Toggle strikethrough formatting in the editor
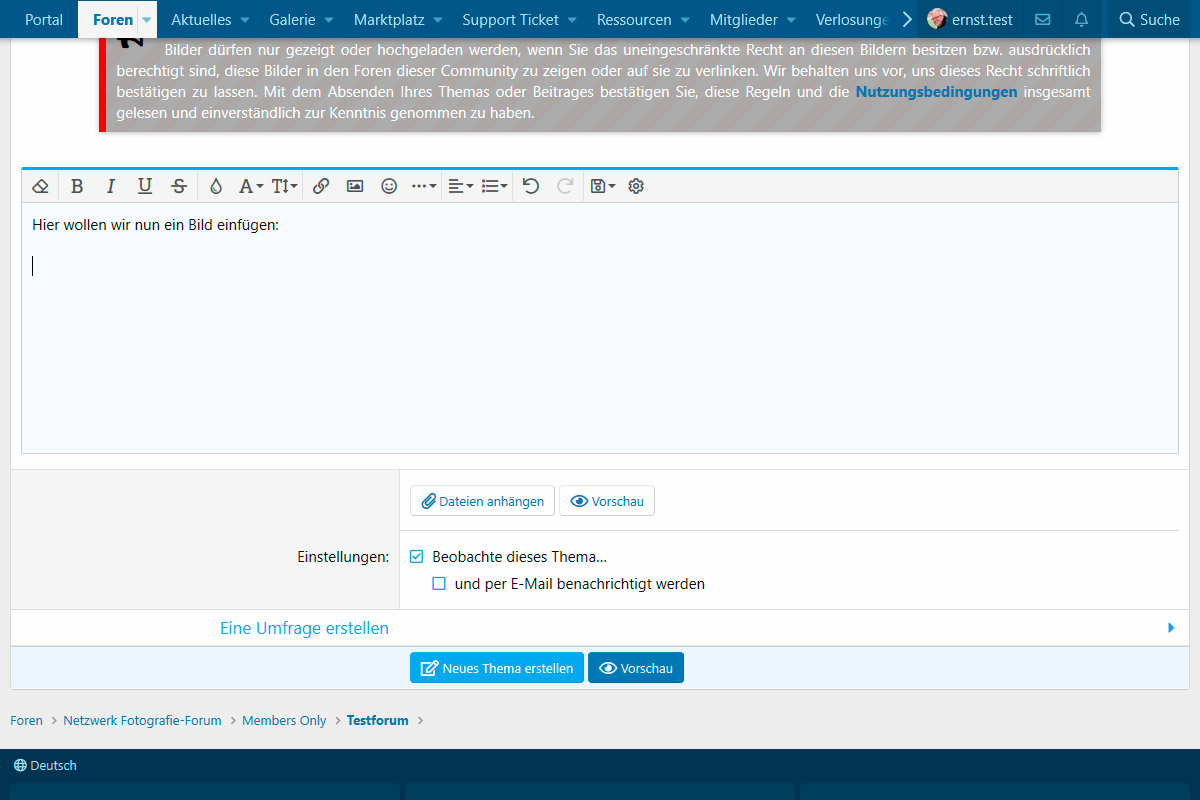Viewport: 1200px width, 800px height. point(179,186)
